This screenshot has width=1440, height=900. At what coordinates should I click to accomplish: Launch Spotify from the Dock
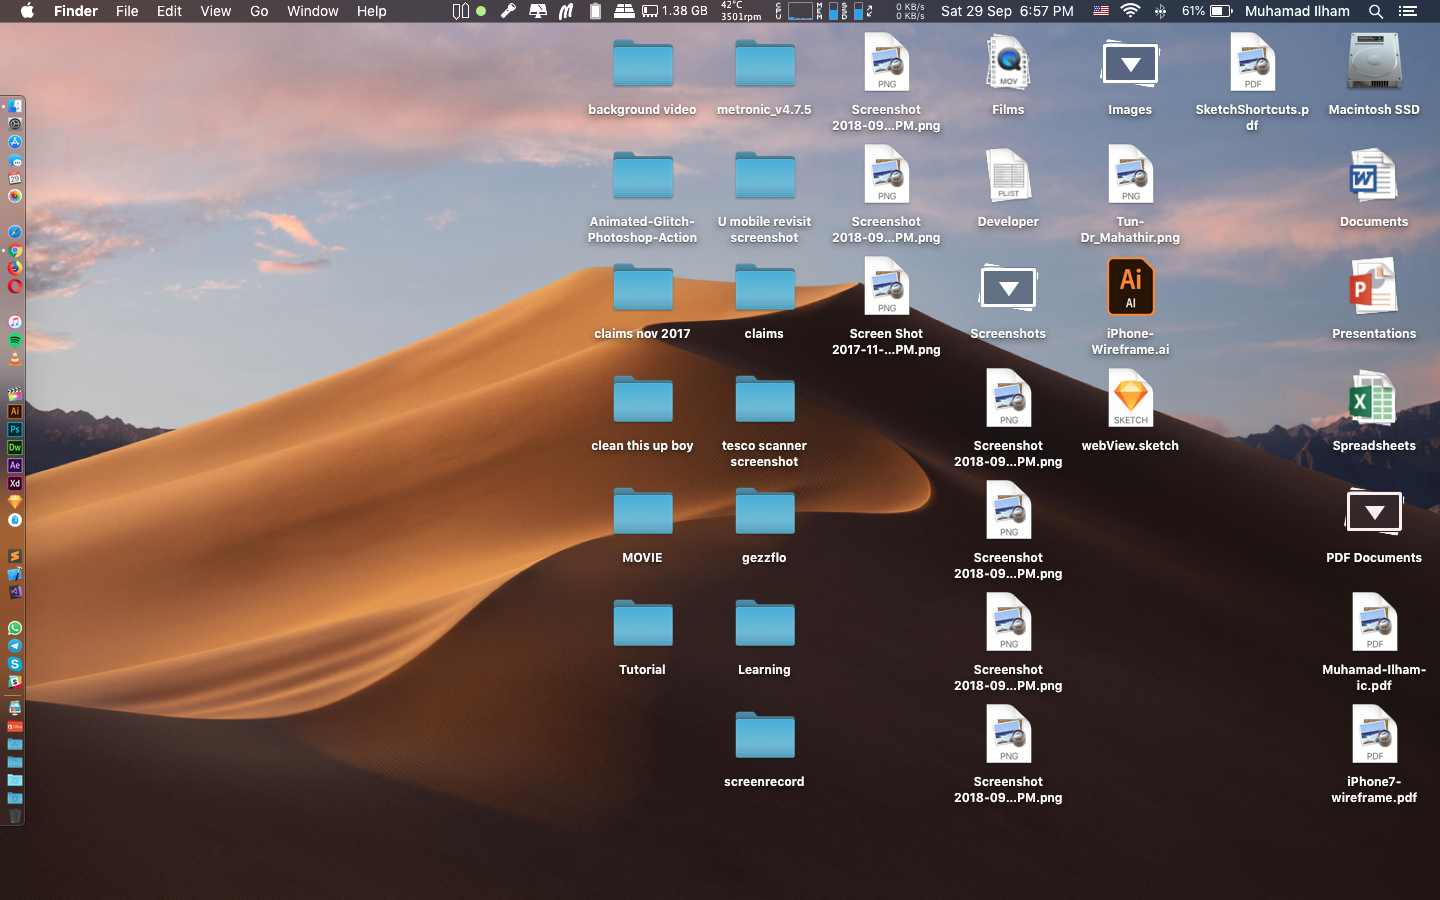click(x=15, y=340)
